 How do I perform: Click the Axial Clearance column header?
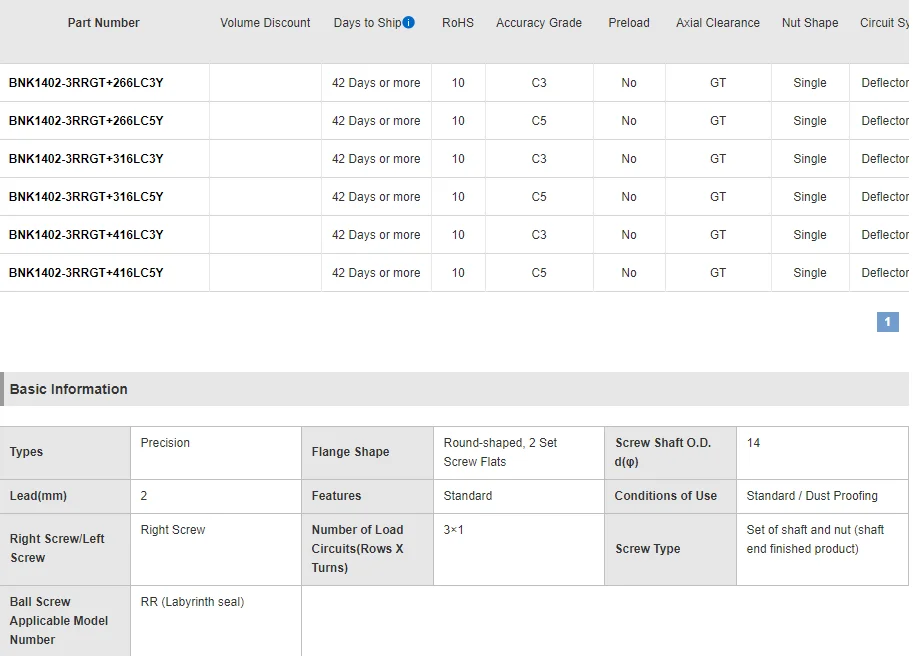pyautogui.click(x=718, y=23)
